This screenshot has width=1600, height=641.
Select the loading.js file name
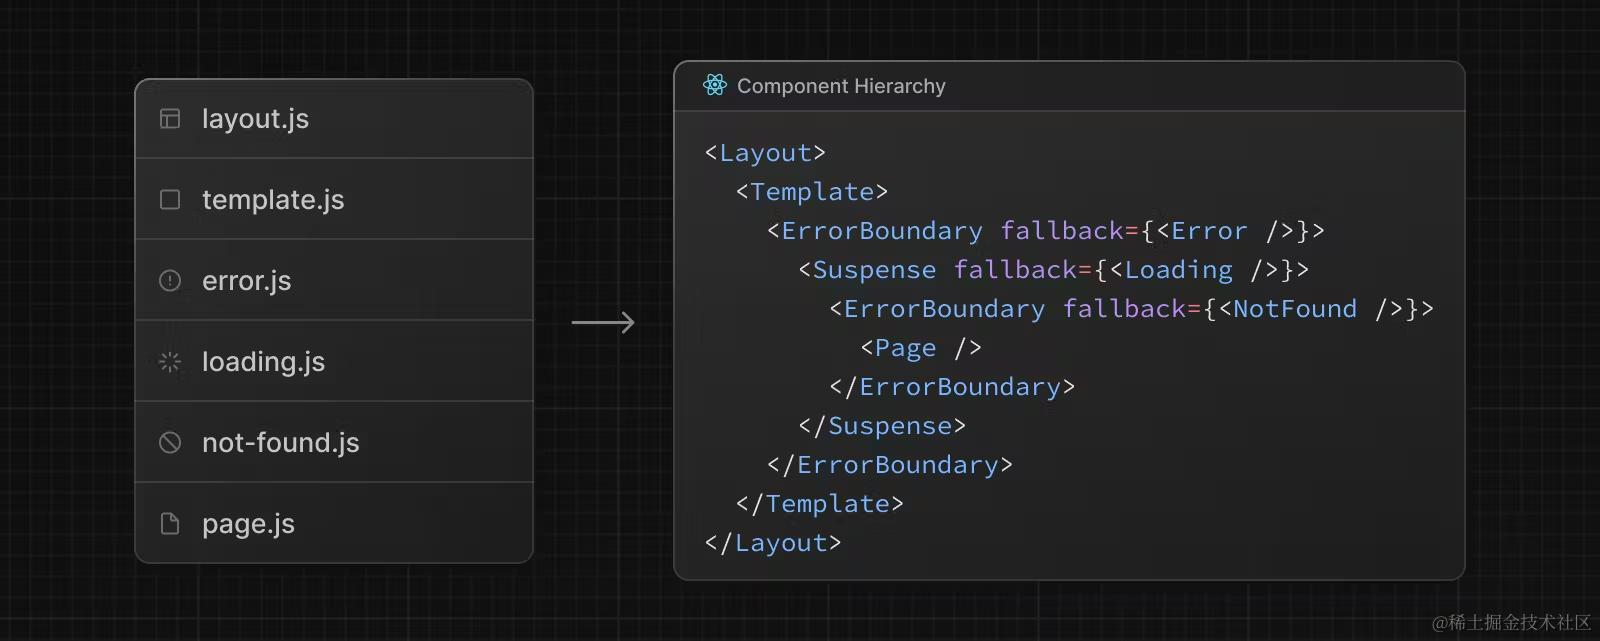[264, 362]
